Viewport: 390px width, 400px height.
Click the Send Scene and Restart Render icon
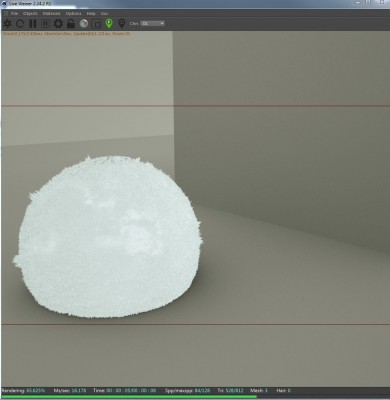(7, 24)
